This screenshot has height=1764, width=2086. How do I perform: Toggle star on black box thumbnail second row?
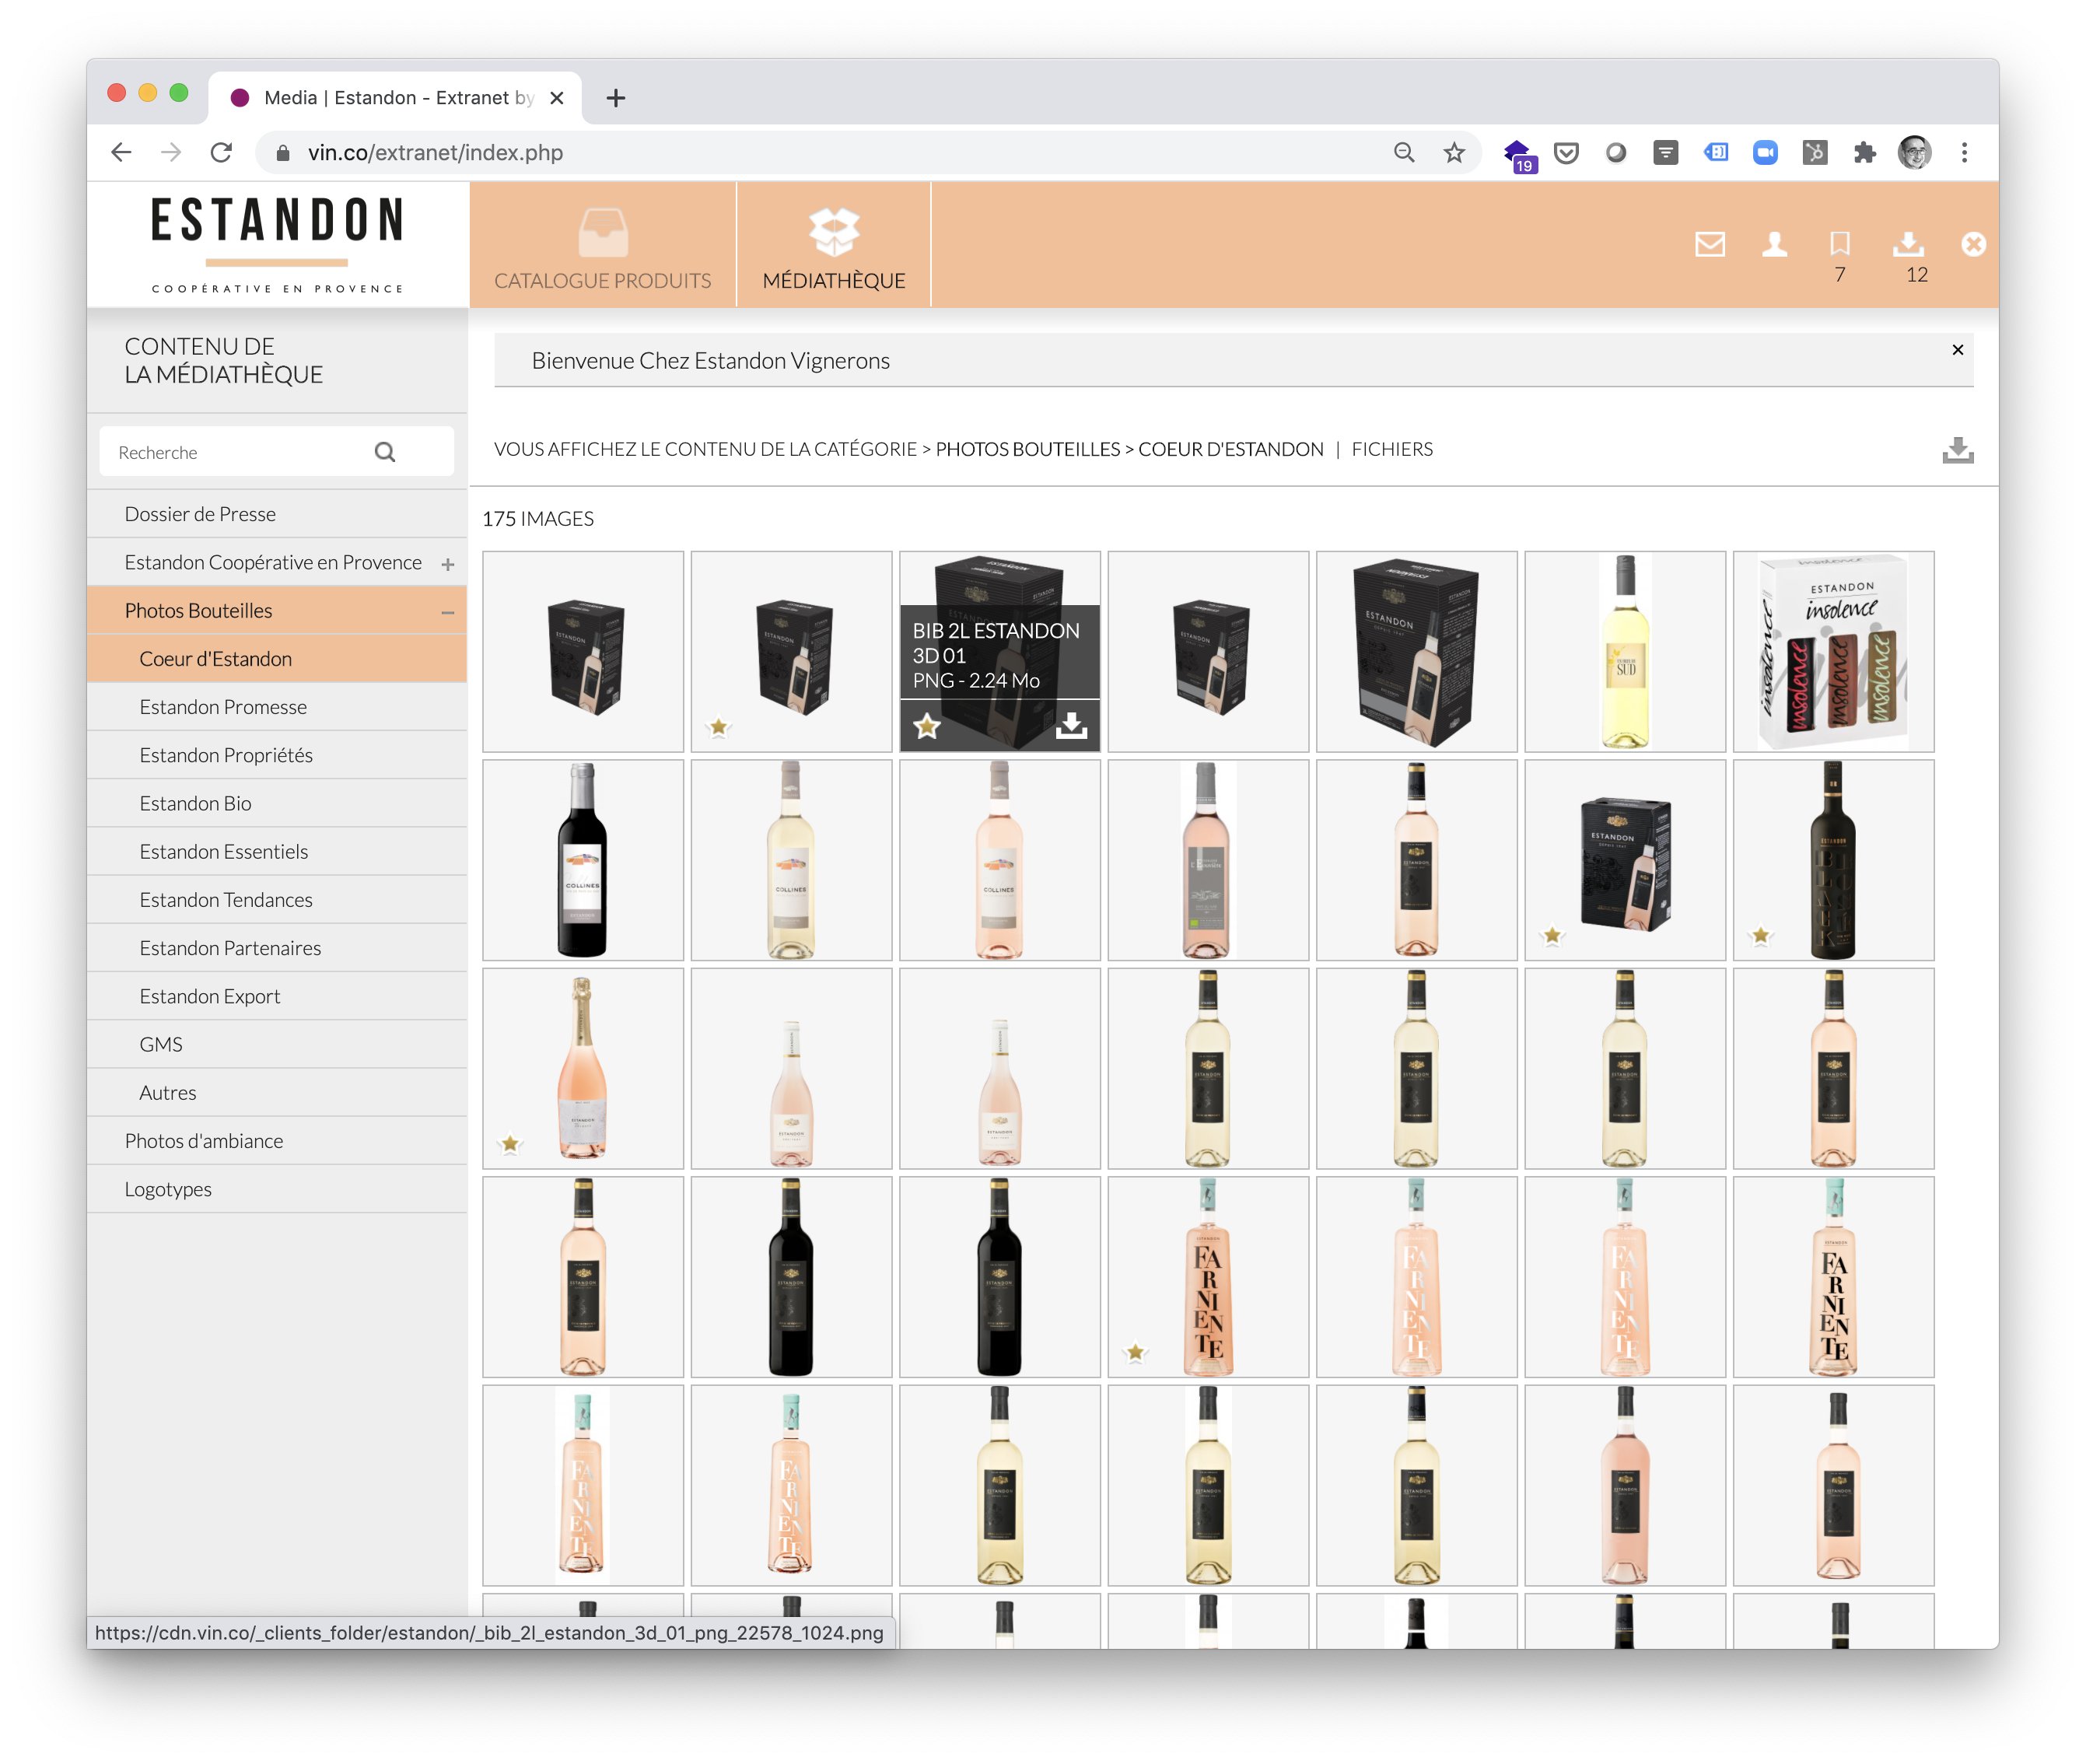[1552, 936]
